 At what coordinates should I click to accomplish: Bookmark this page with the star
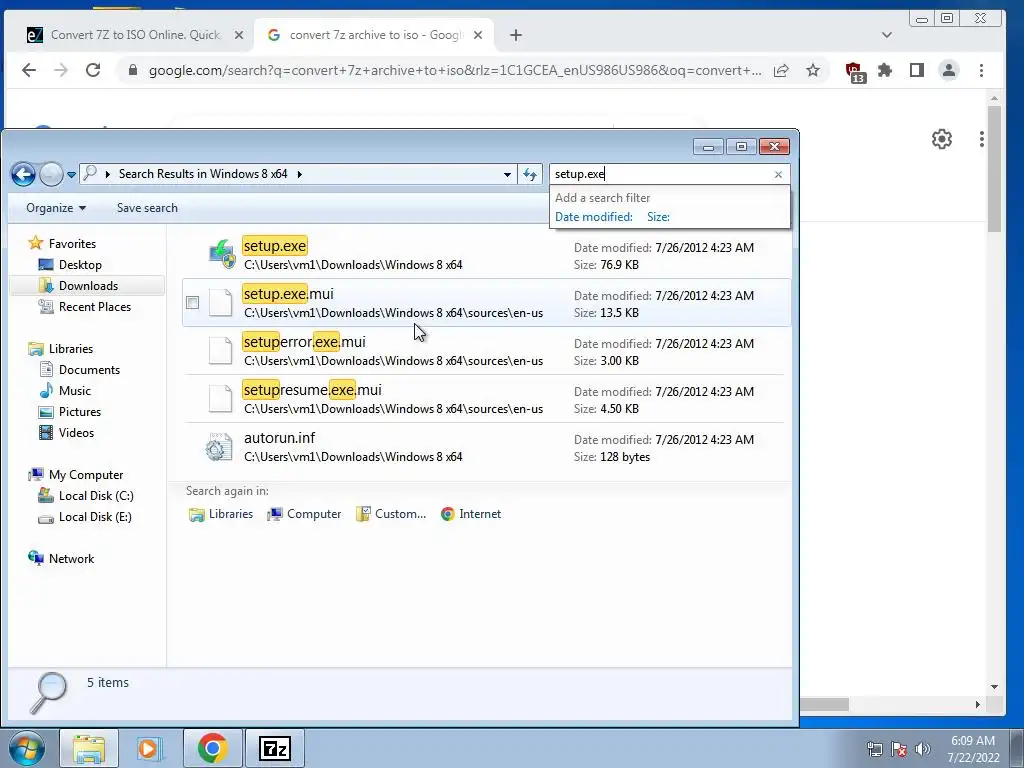(x=812, y=71)
